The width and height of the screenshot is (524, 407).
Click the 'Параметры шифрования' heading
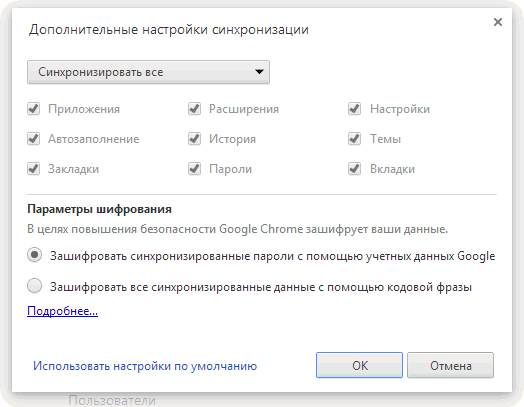100,209
